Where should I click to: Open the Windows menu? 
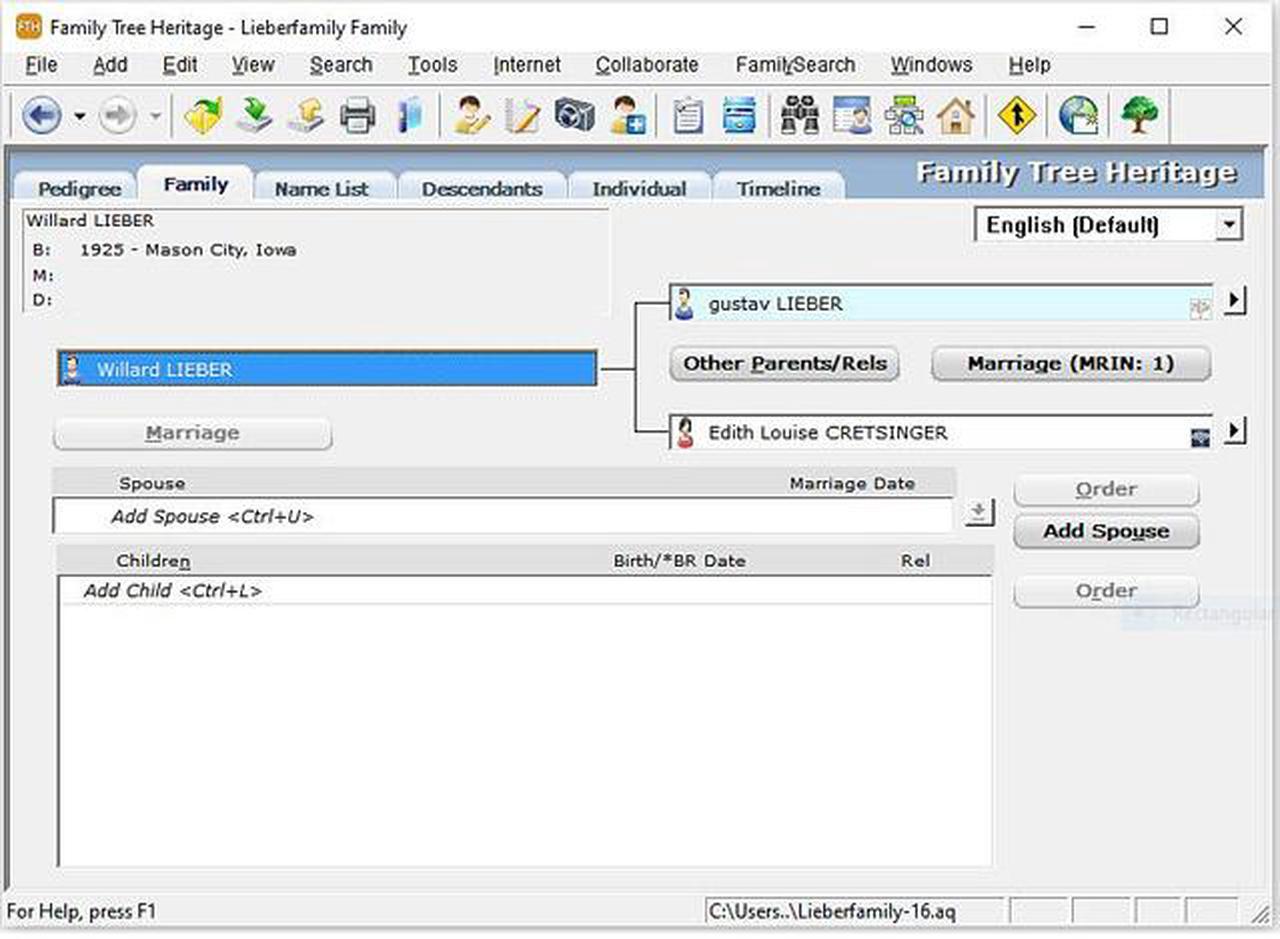pos(931,65)
